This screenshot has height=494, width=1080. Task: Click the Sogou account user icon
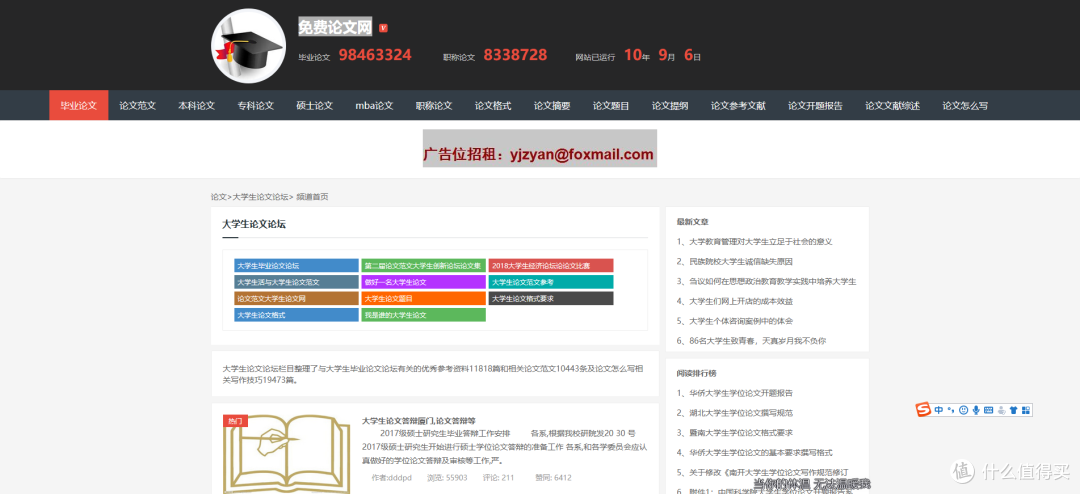coord(1001,410)
